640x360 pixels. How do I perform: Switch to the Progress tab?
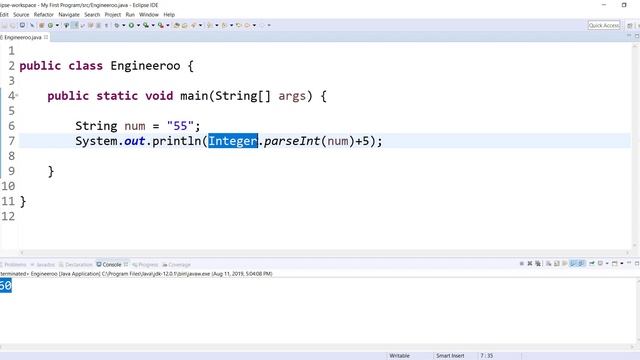coord(145,264)
